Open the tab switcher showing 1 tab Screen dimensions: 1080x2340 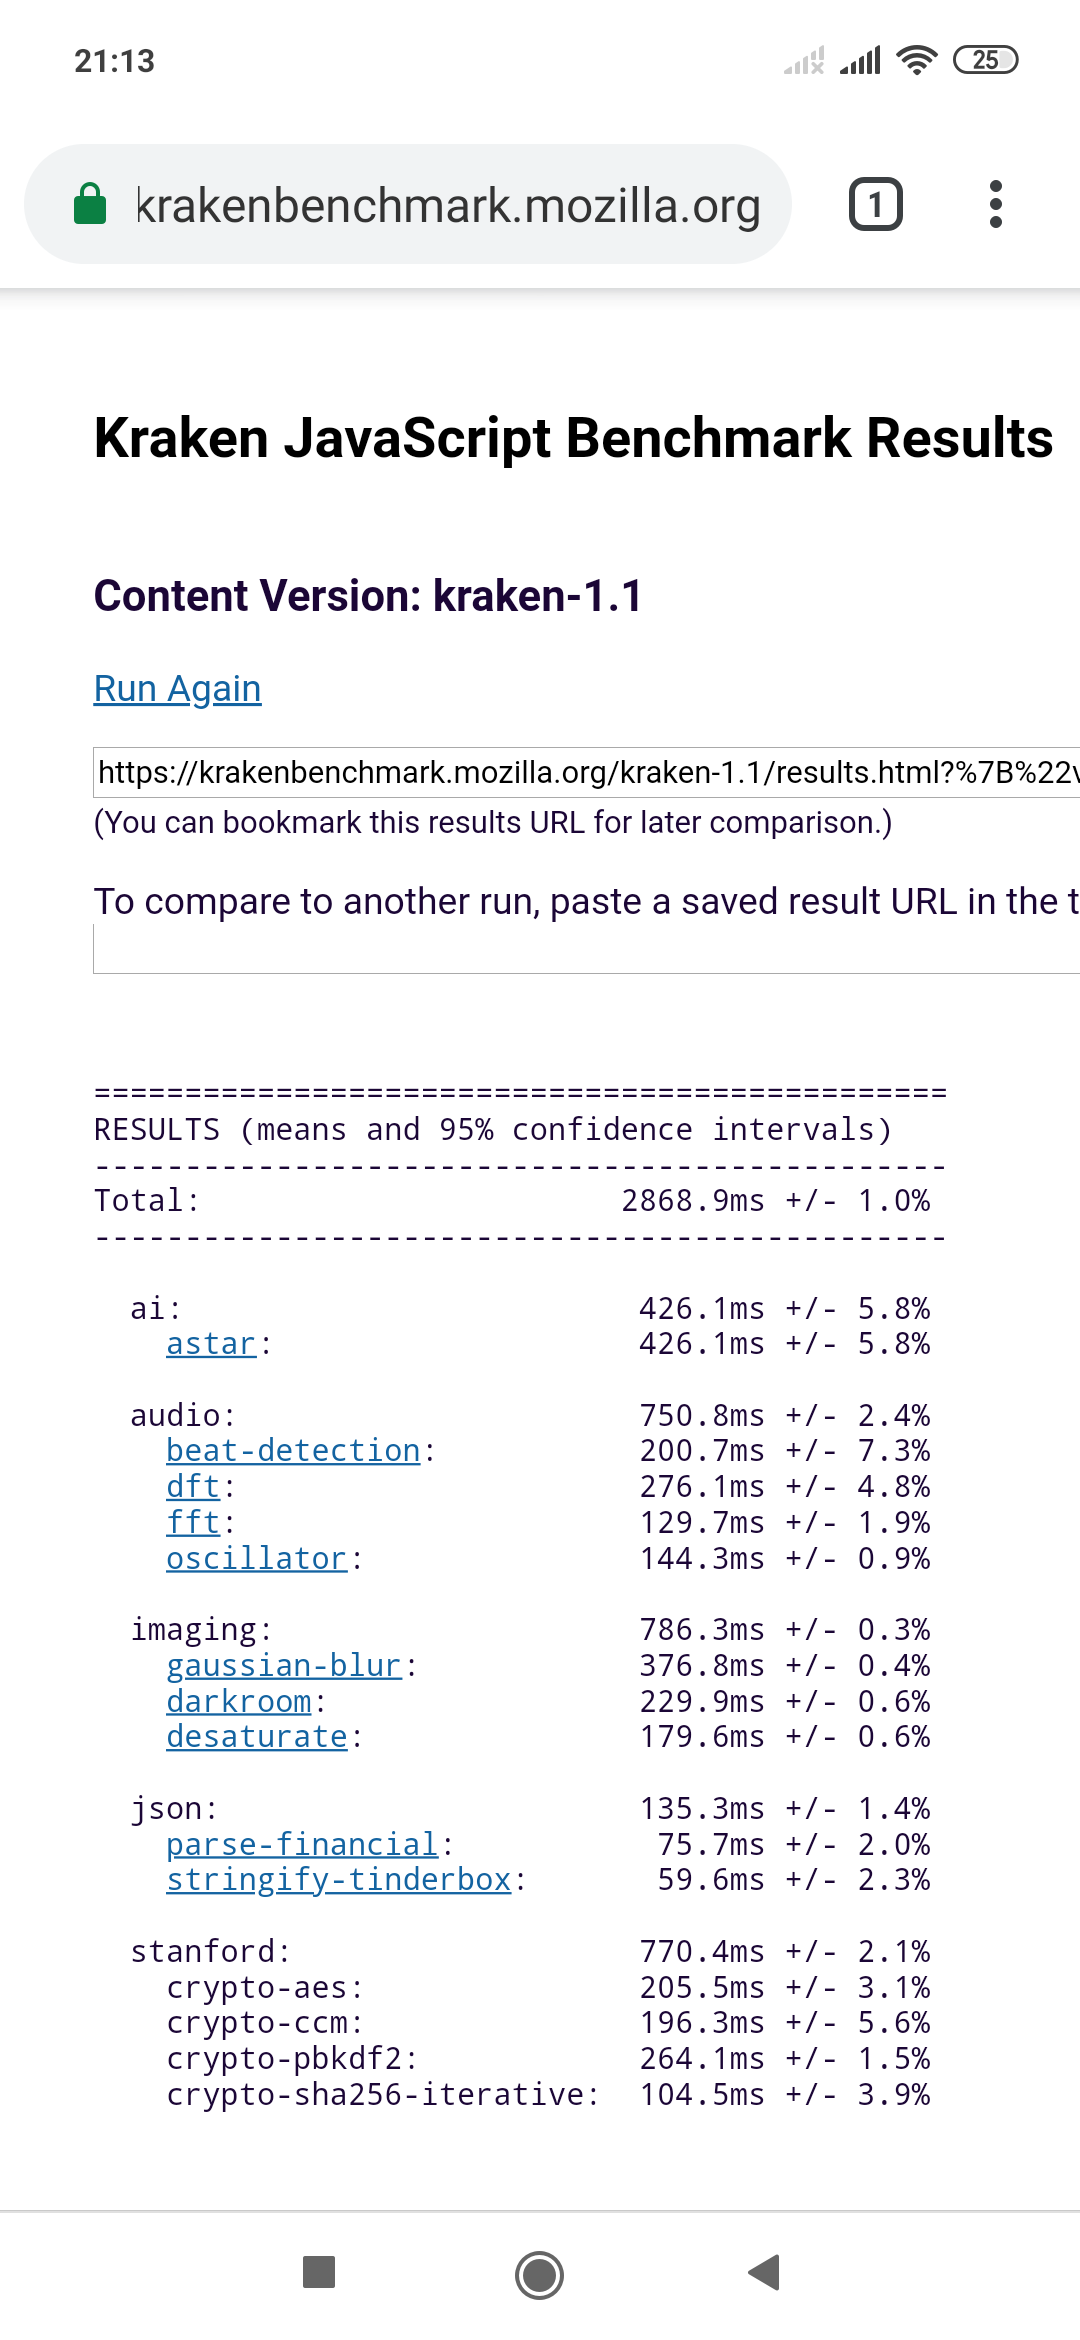tap(875, 204)
